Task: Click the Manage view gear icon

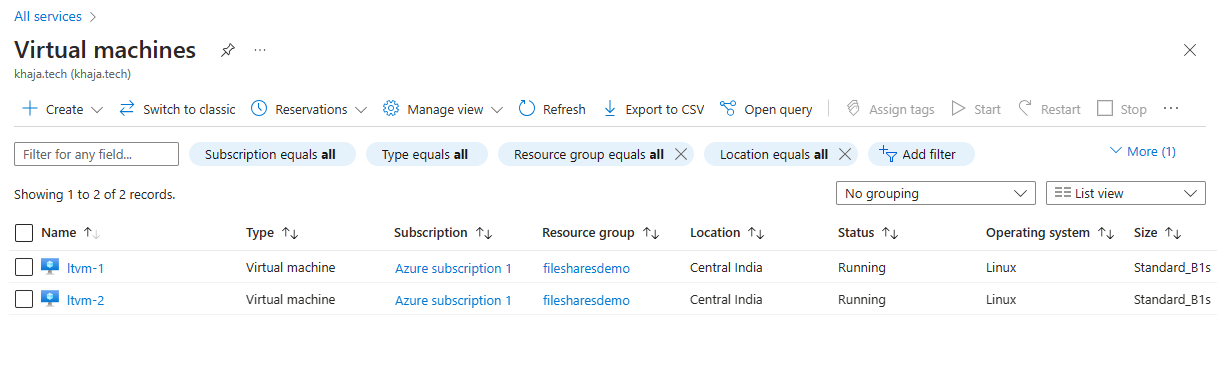Action: [x=391, y=109]
